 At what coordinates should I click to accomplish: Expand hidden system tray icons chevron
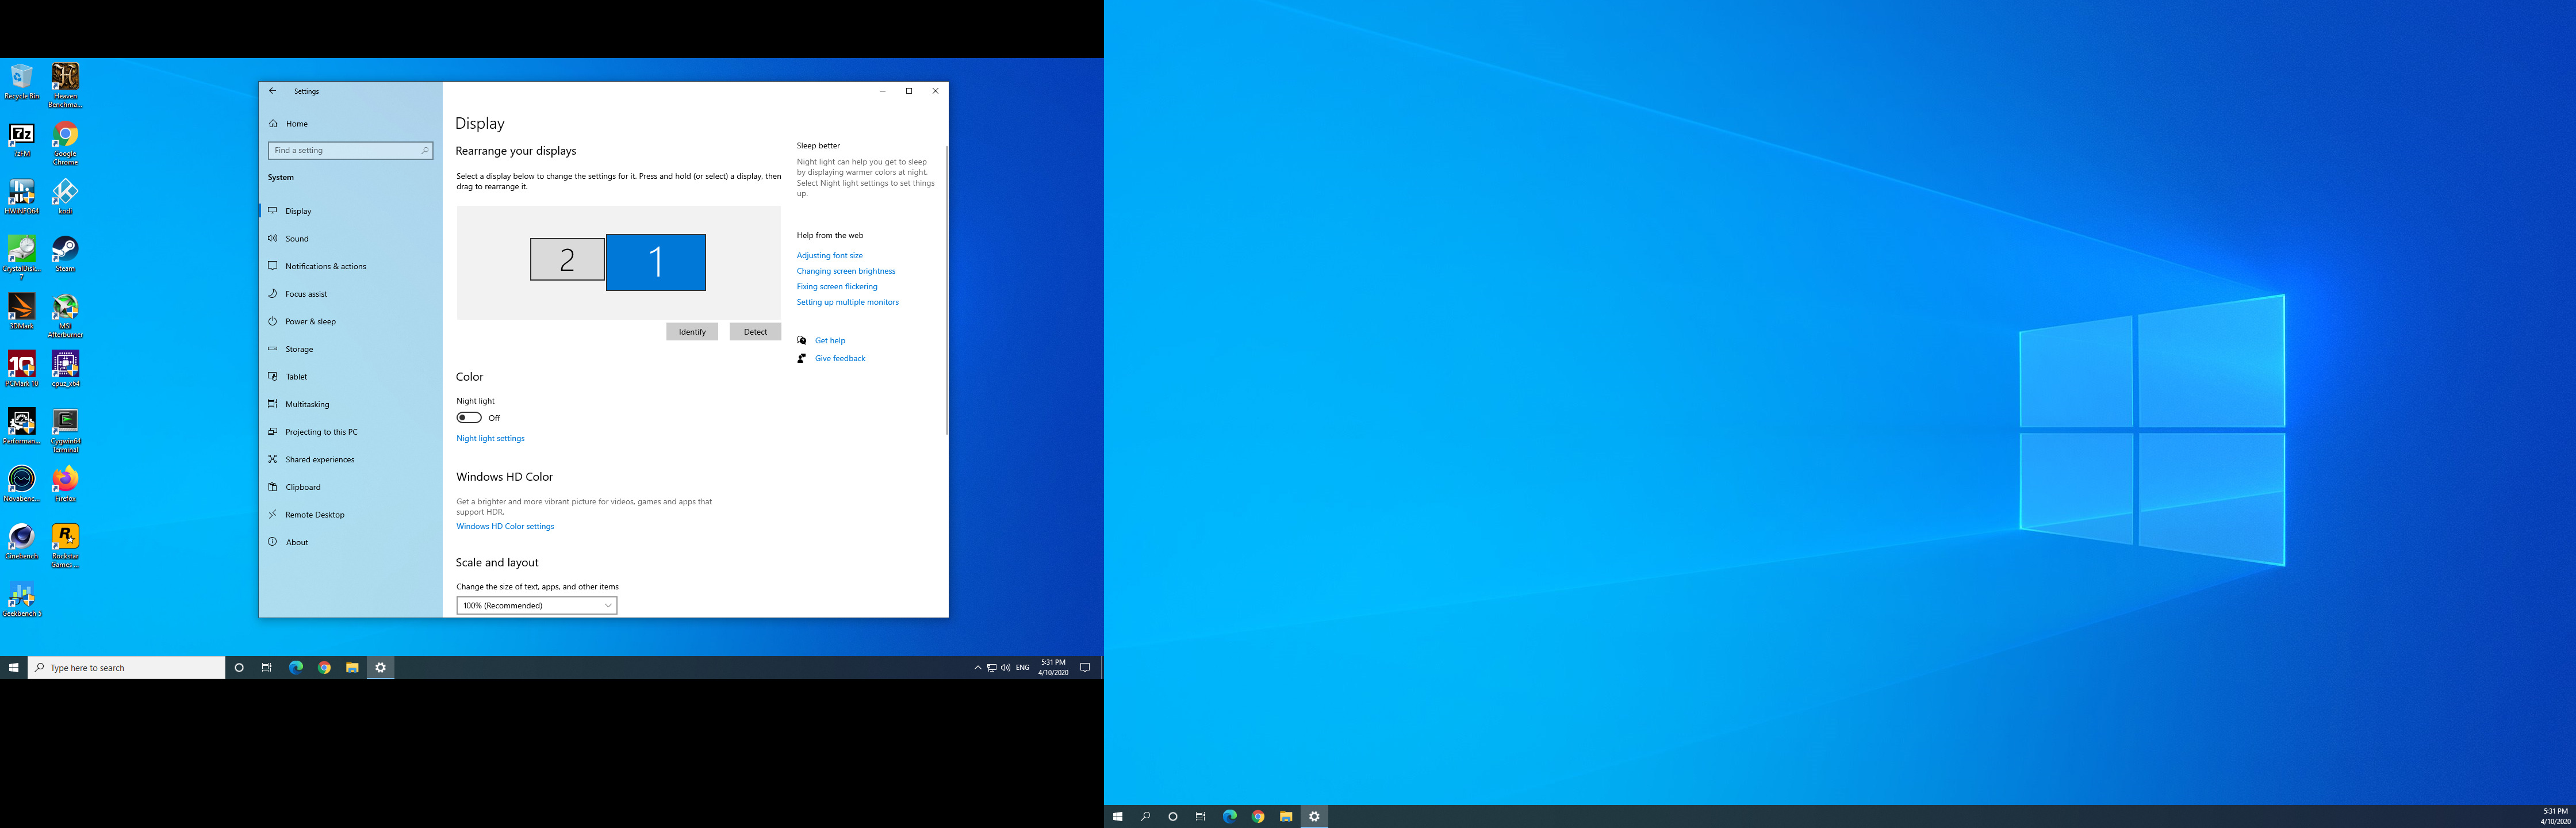(978, 668)
